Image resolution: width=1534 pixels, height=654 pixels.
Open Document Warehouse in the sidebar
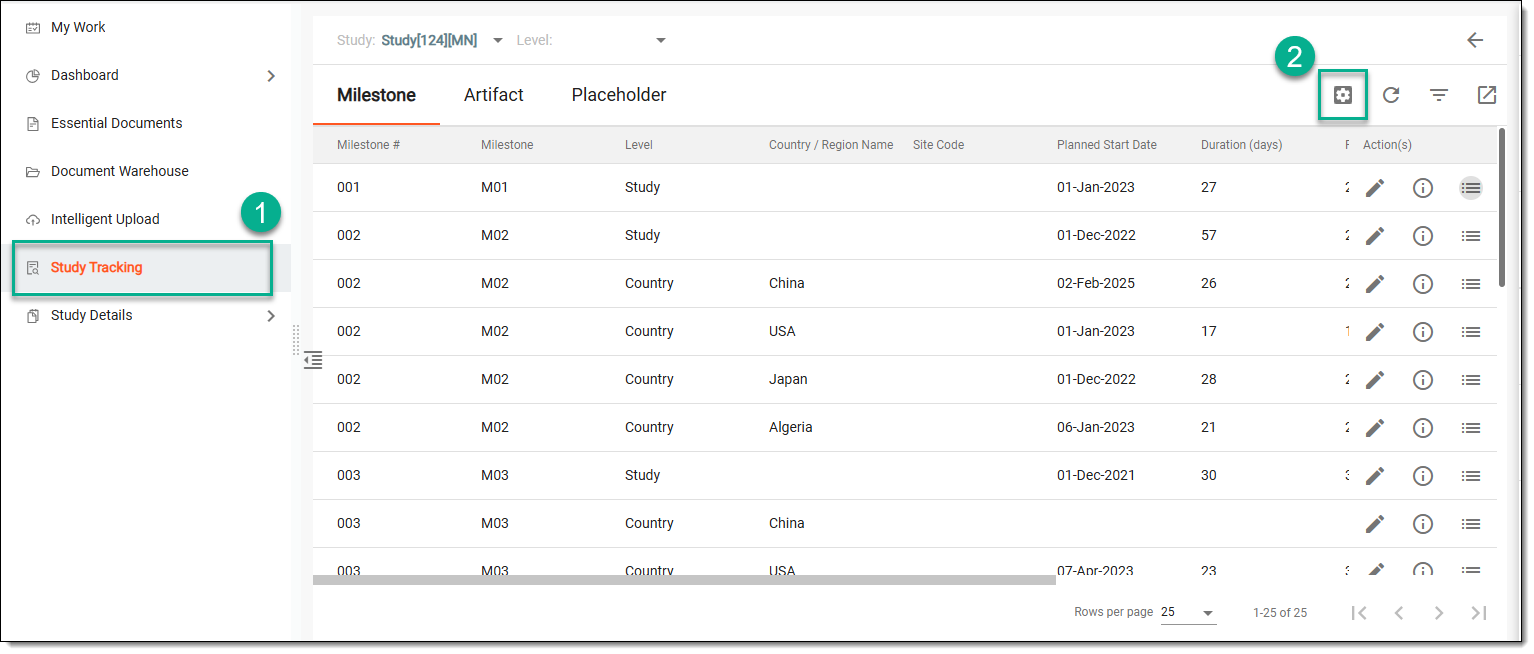(x=120, y=171)
